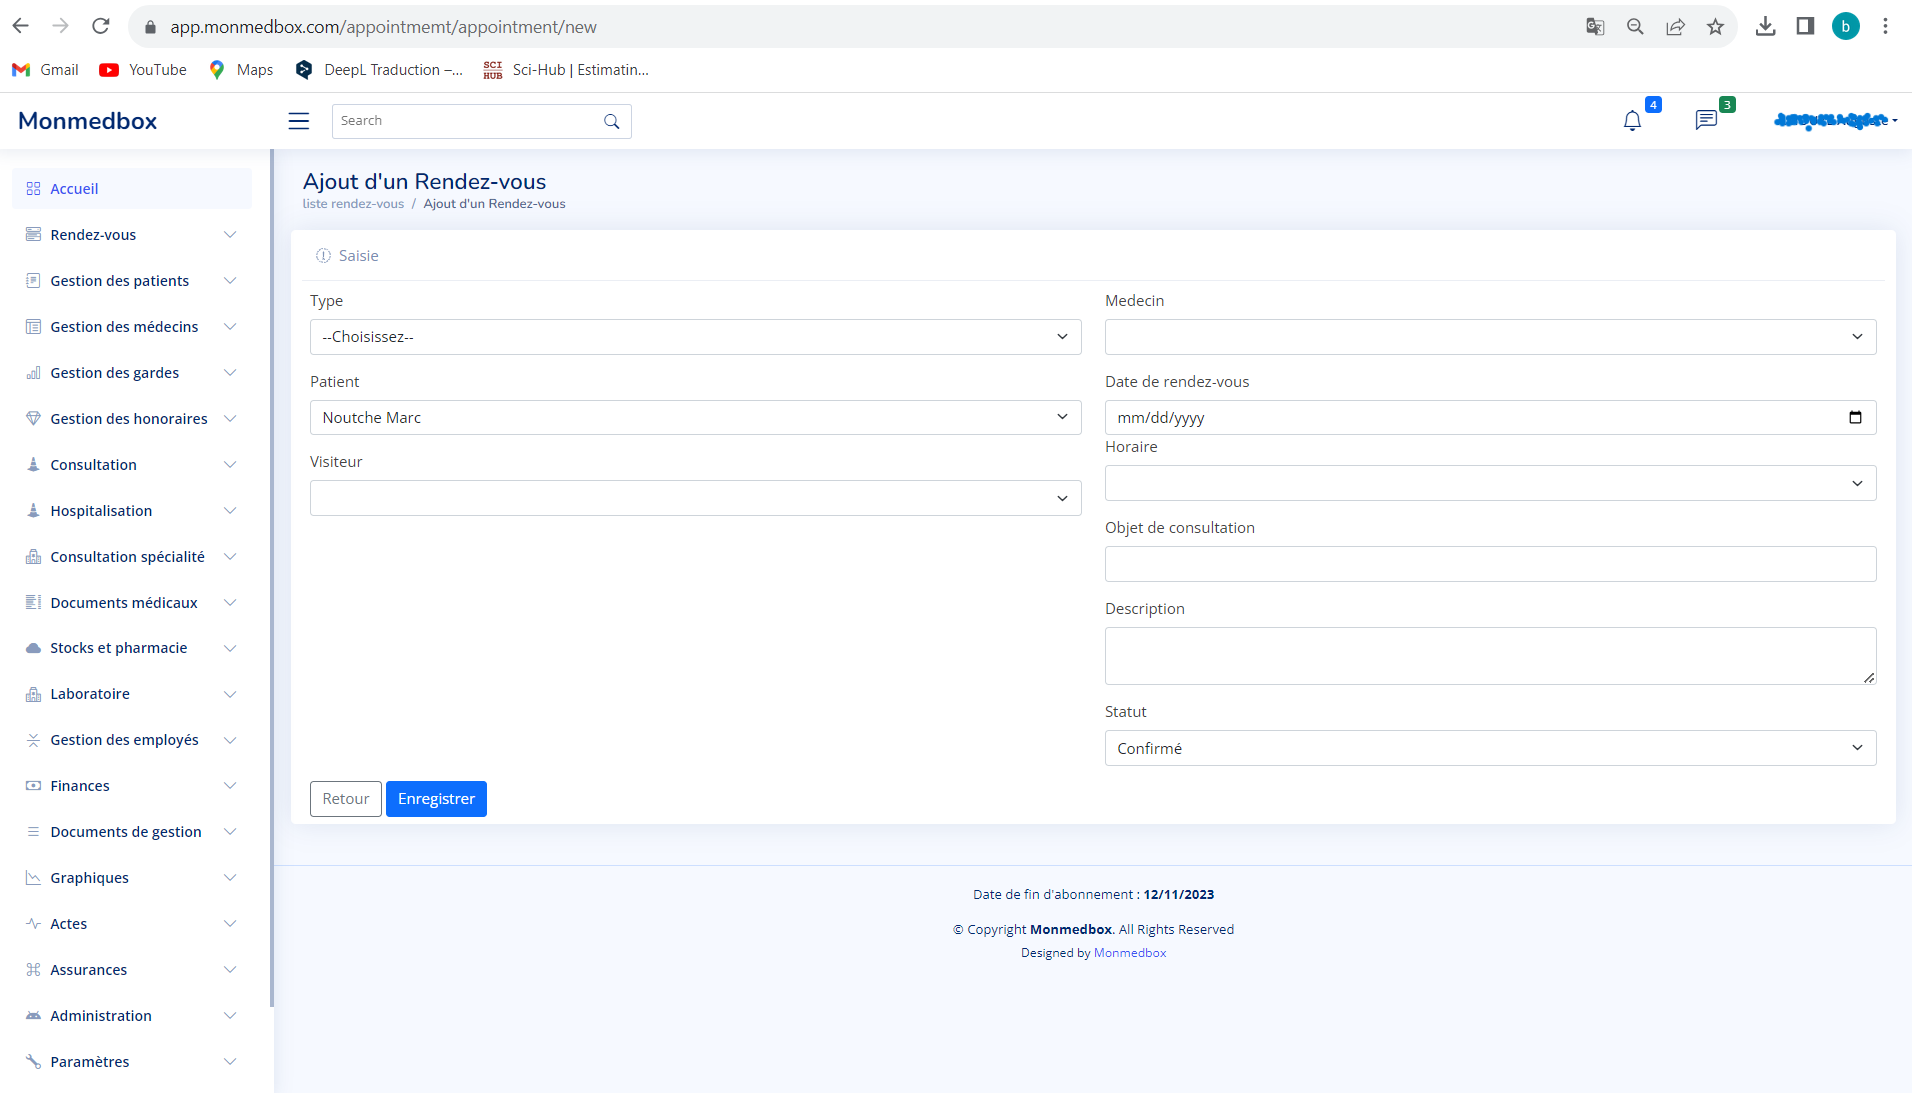Open the calendar date picker icon

click(x=1855, y=417)
